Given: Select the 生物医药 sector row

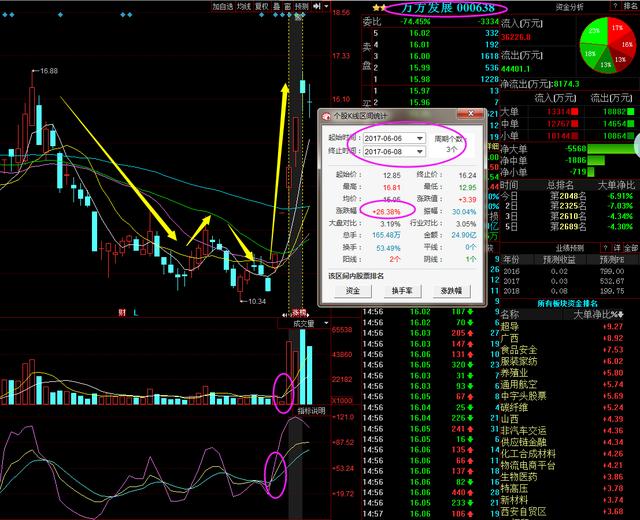Looking at the screenshot, I should coord(562,477).
